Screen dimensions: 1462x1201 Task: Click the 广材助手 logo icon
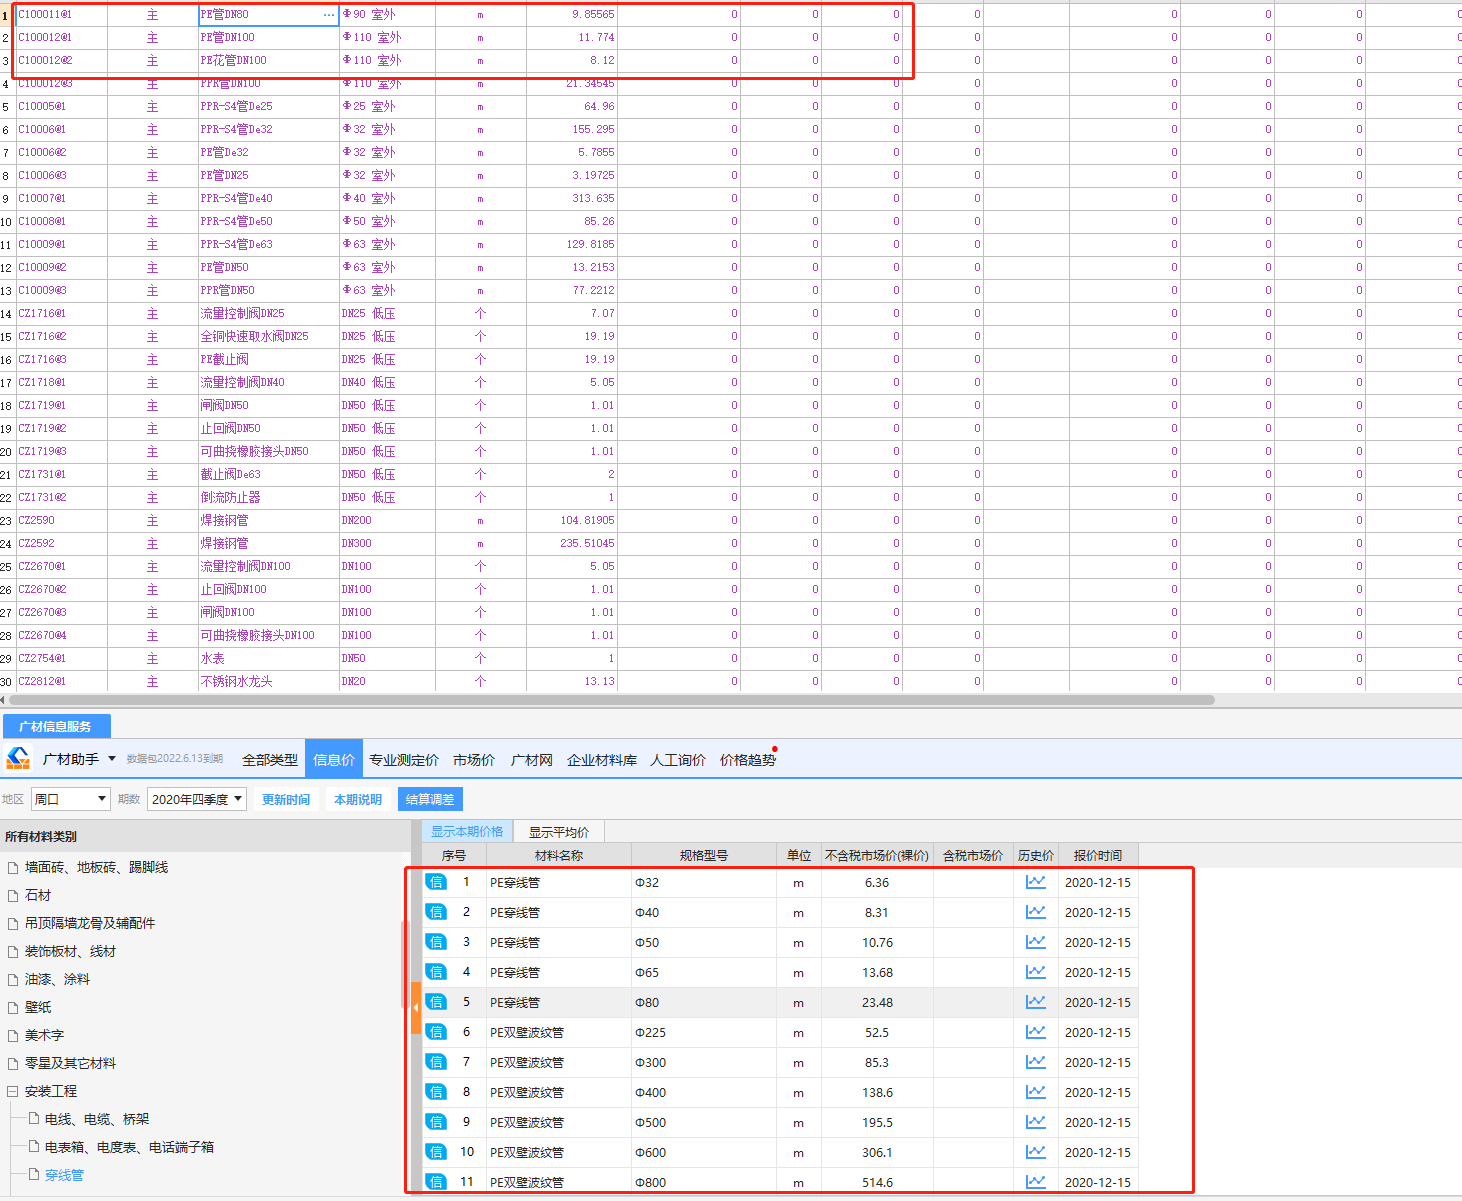pos(18,759)
